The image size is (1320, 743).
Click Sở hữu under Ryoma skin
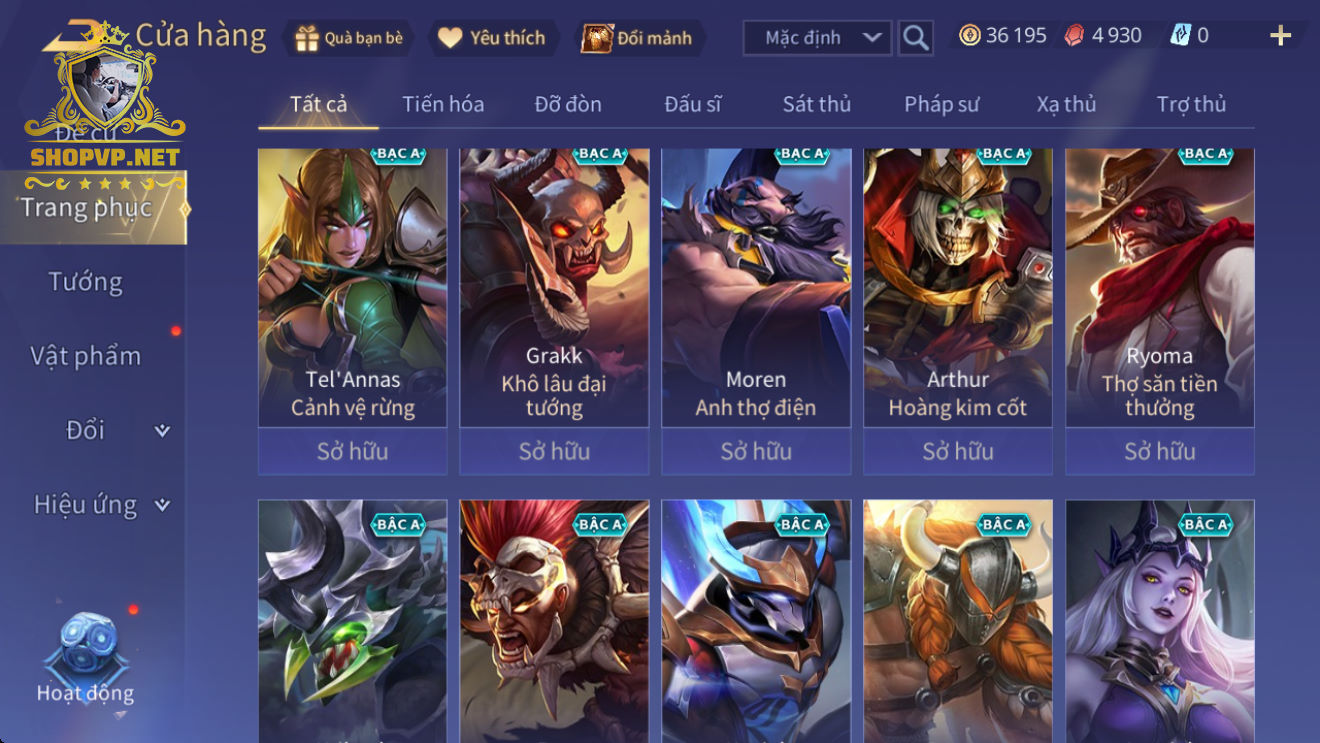click(x=1160, y=451)
